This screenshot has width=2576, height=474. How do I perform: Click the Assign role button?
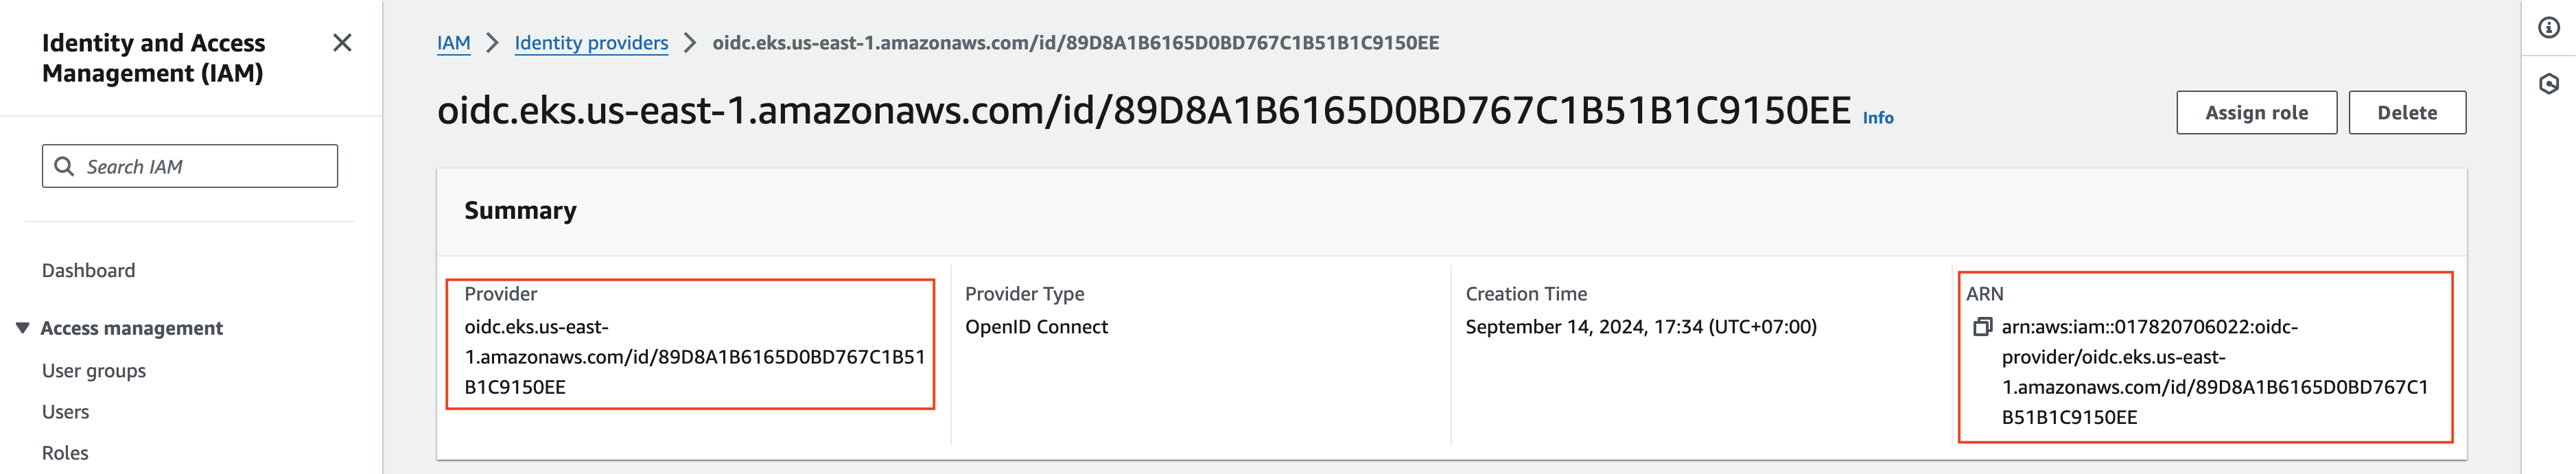(2256, 113)
